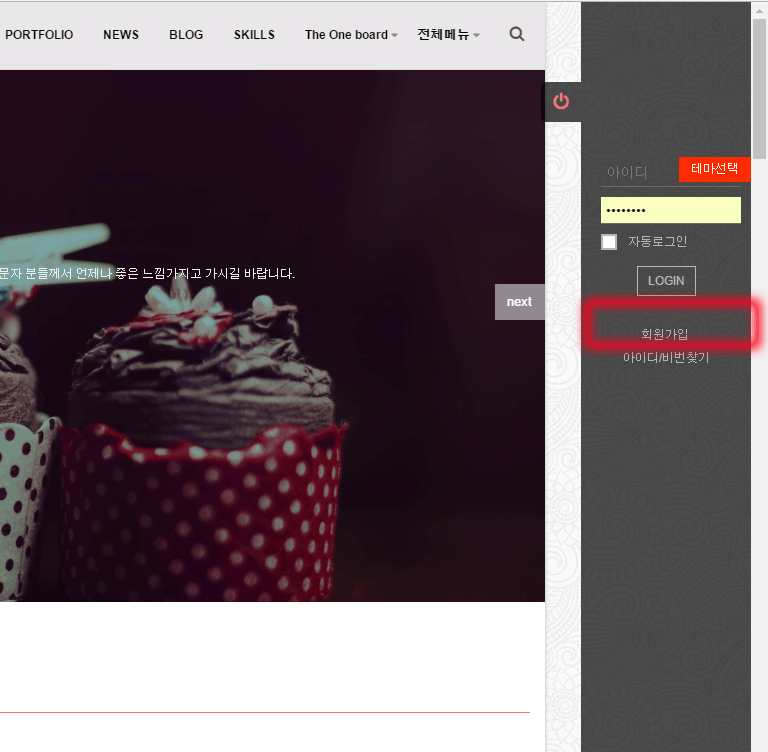Open the 회원가입 sign-up link
The image size is (768, 752).
pos(665,334)
